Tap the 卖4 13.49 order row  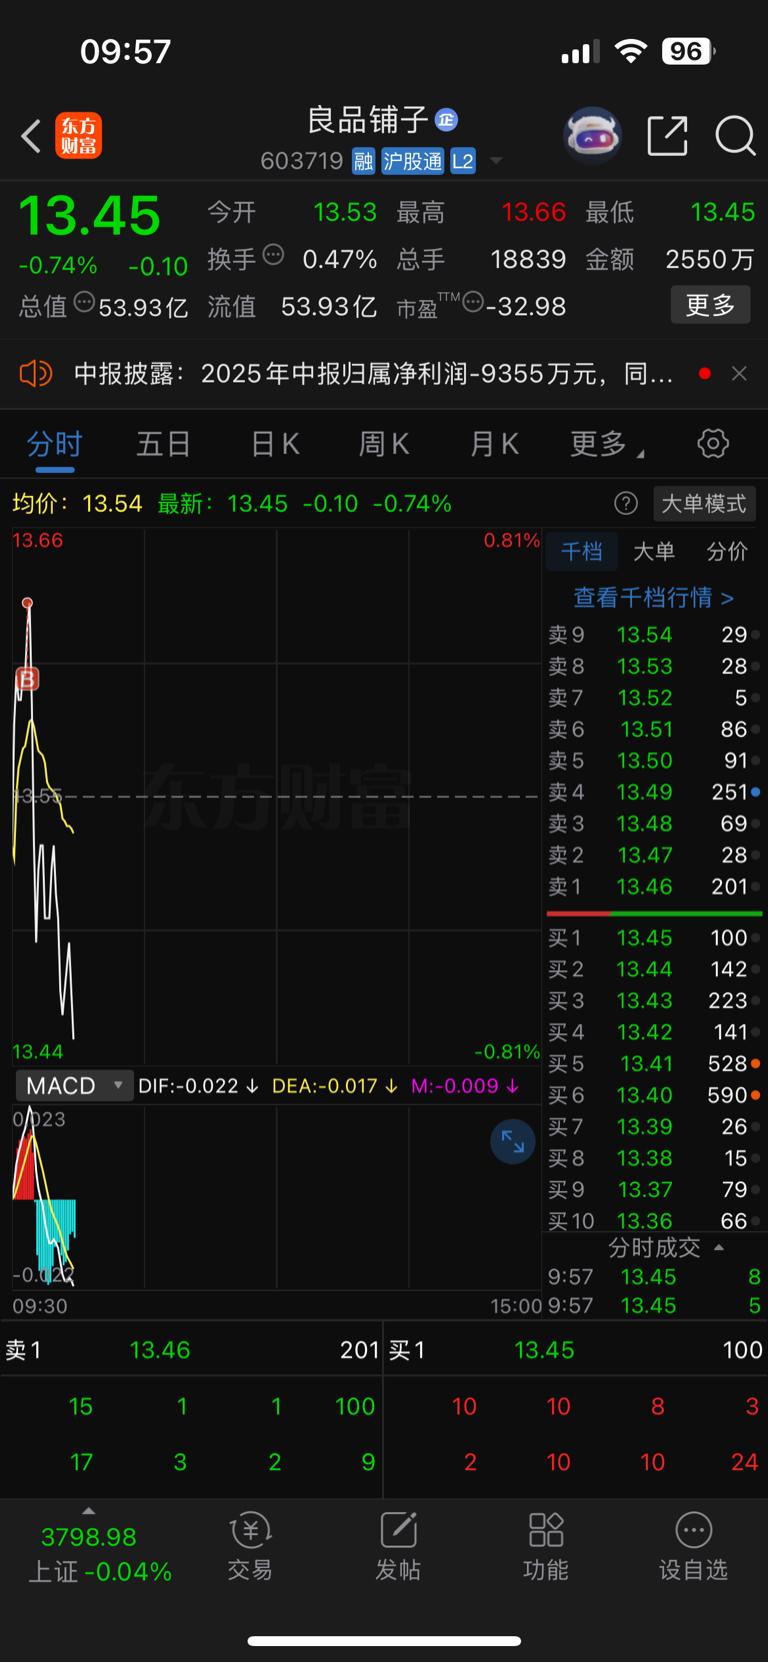[x=655, y=792]
